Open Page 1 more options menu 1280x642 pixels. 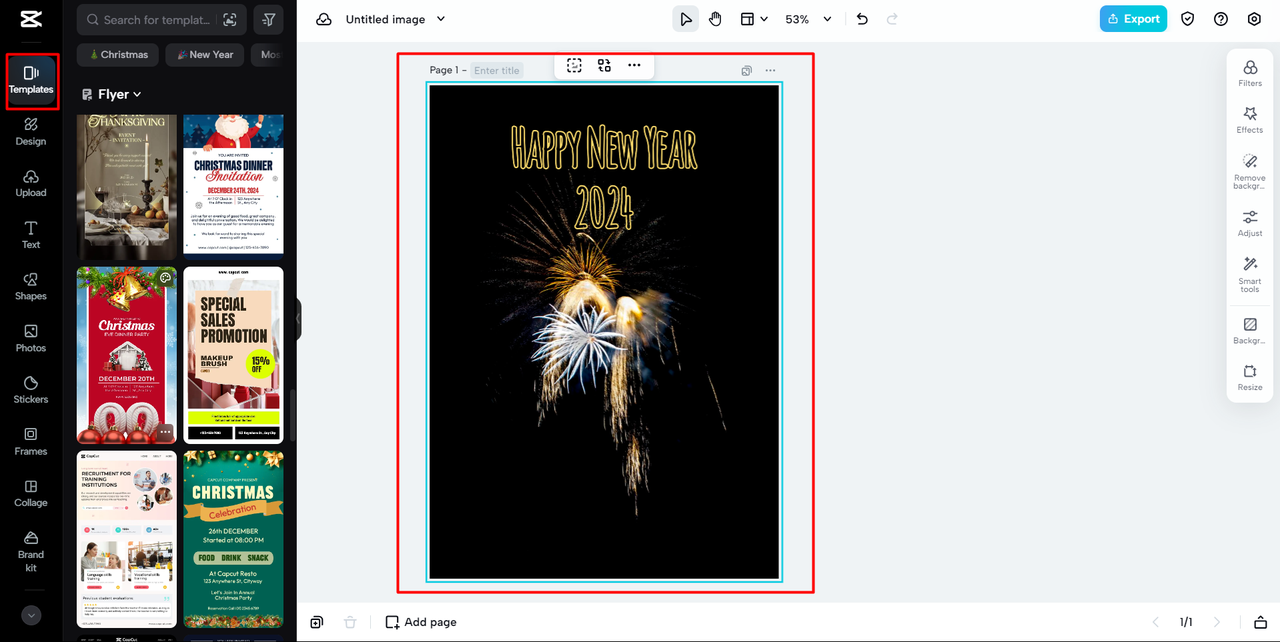pyautogui.click(x=770, y=71)
